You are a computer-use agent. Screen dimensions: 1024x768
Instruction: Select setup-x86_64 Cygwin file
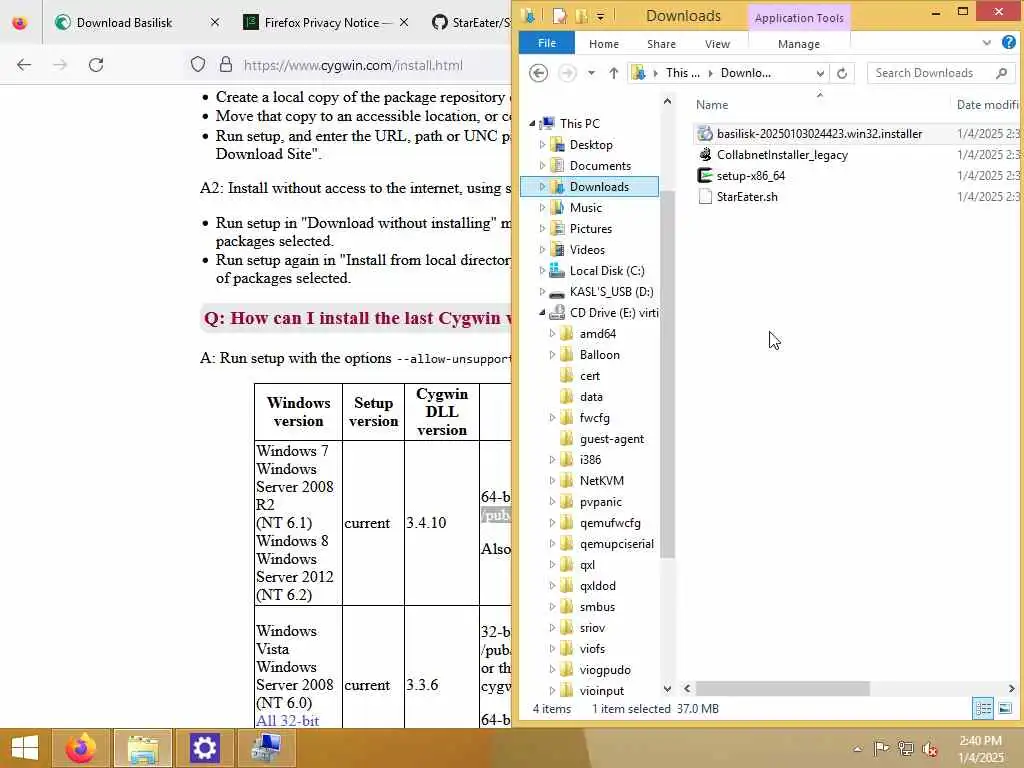coord(750,176)
